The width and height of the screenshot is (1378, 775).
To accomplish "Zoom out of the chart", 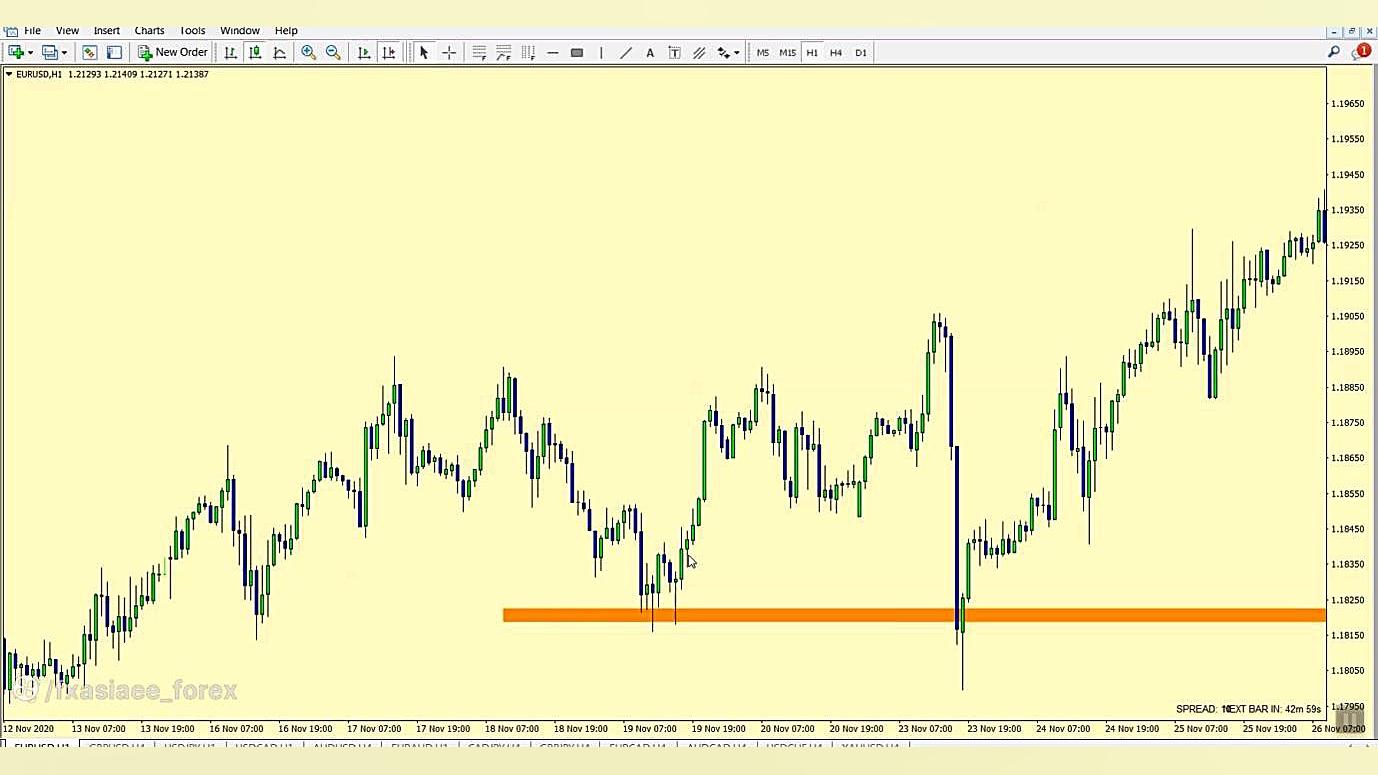I will 333,52.
